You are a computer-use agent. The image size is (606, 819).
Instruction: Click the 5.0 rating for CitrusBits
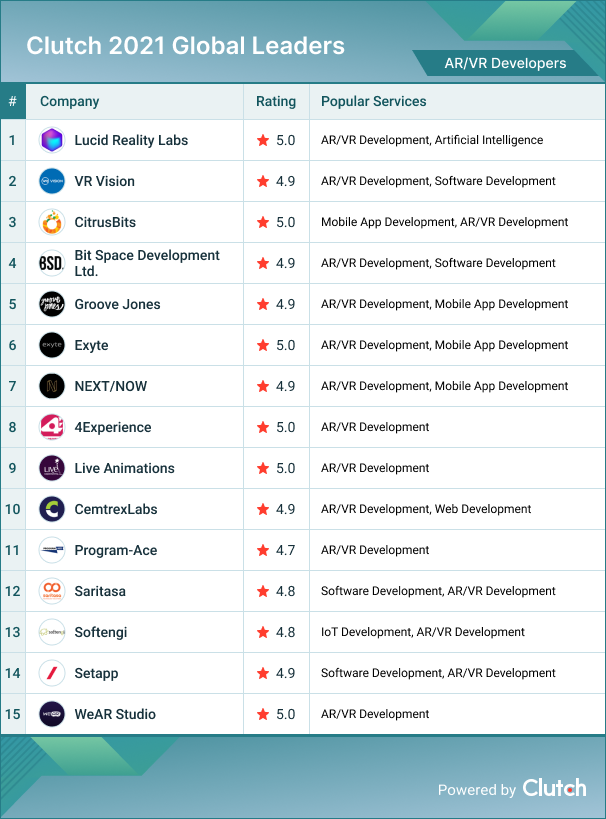pos(286,222)
